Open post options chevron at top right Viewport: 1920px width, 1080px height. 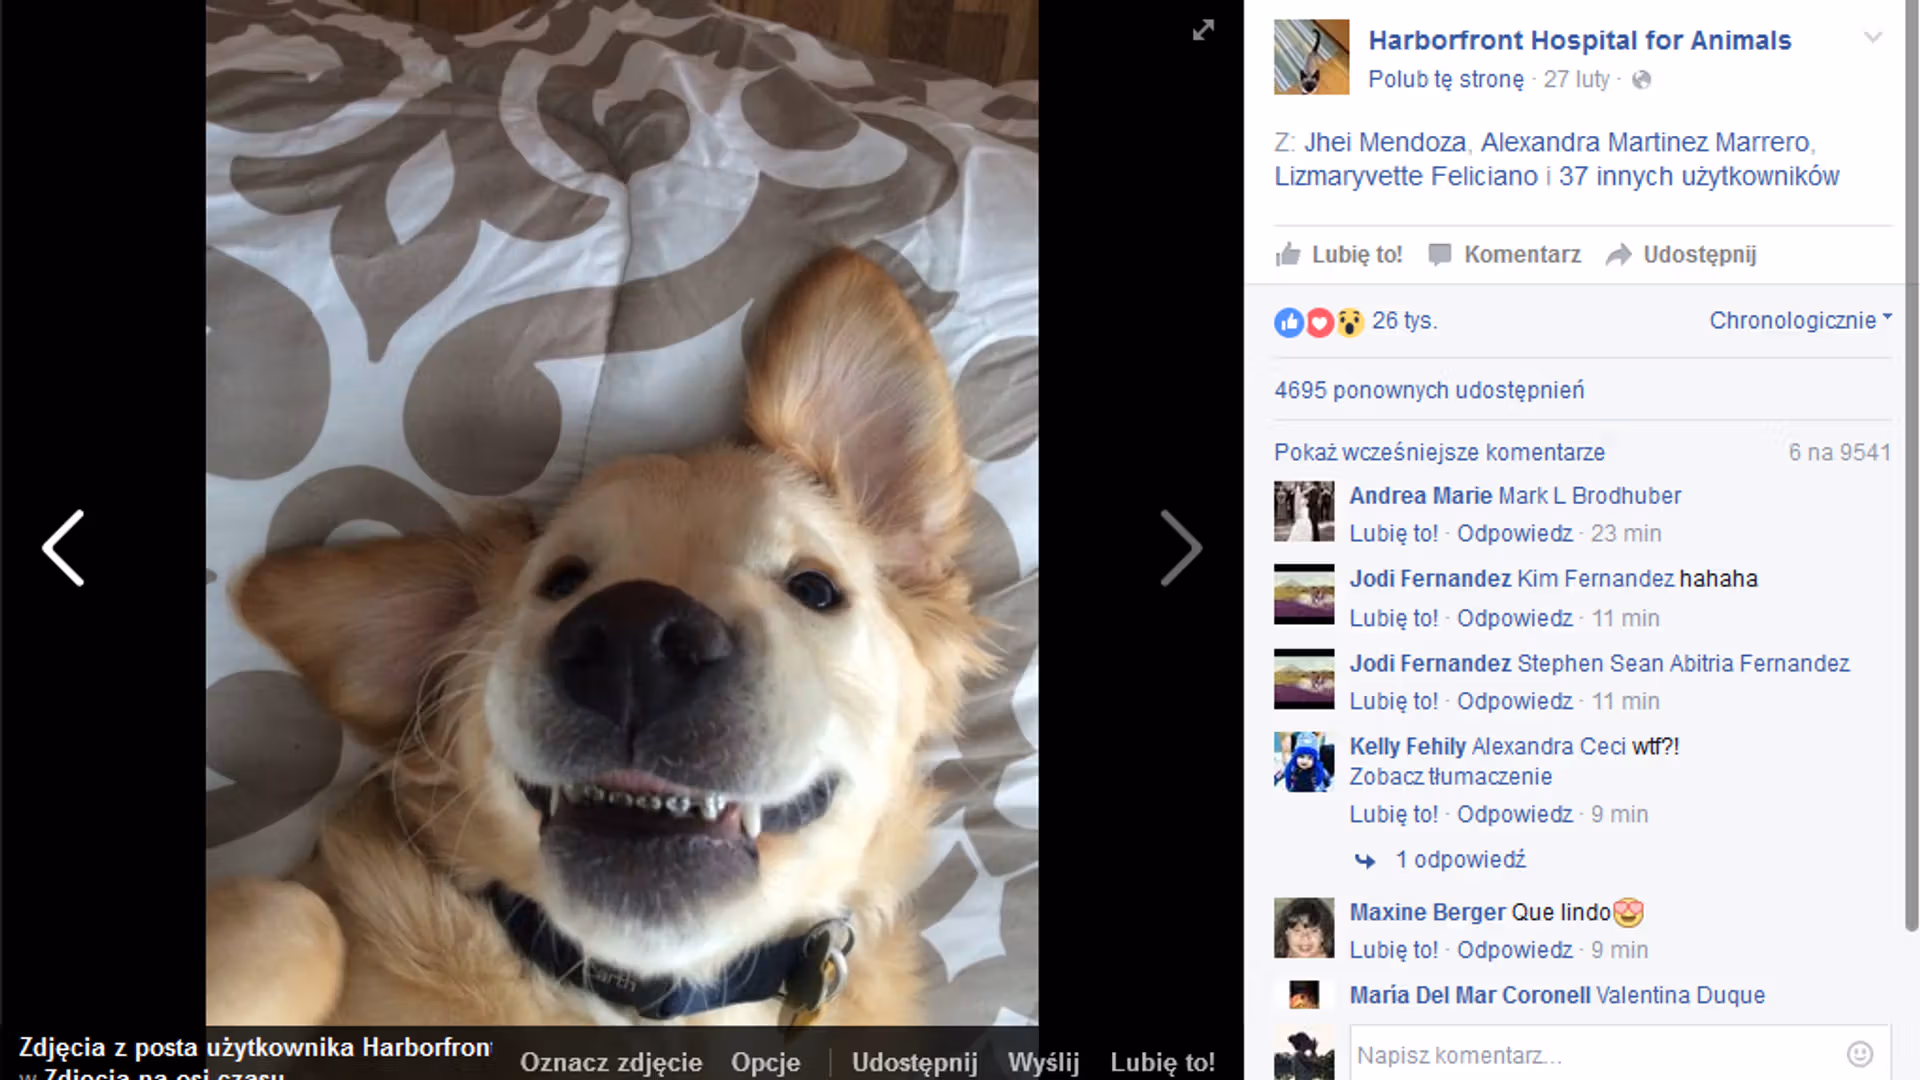coord(1873,38)
